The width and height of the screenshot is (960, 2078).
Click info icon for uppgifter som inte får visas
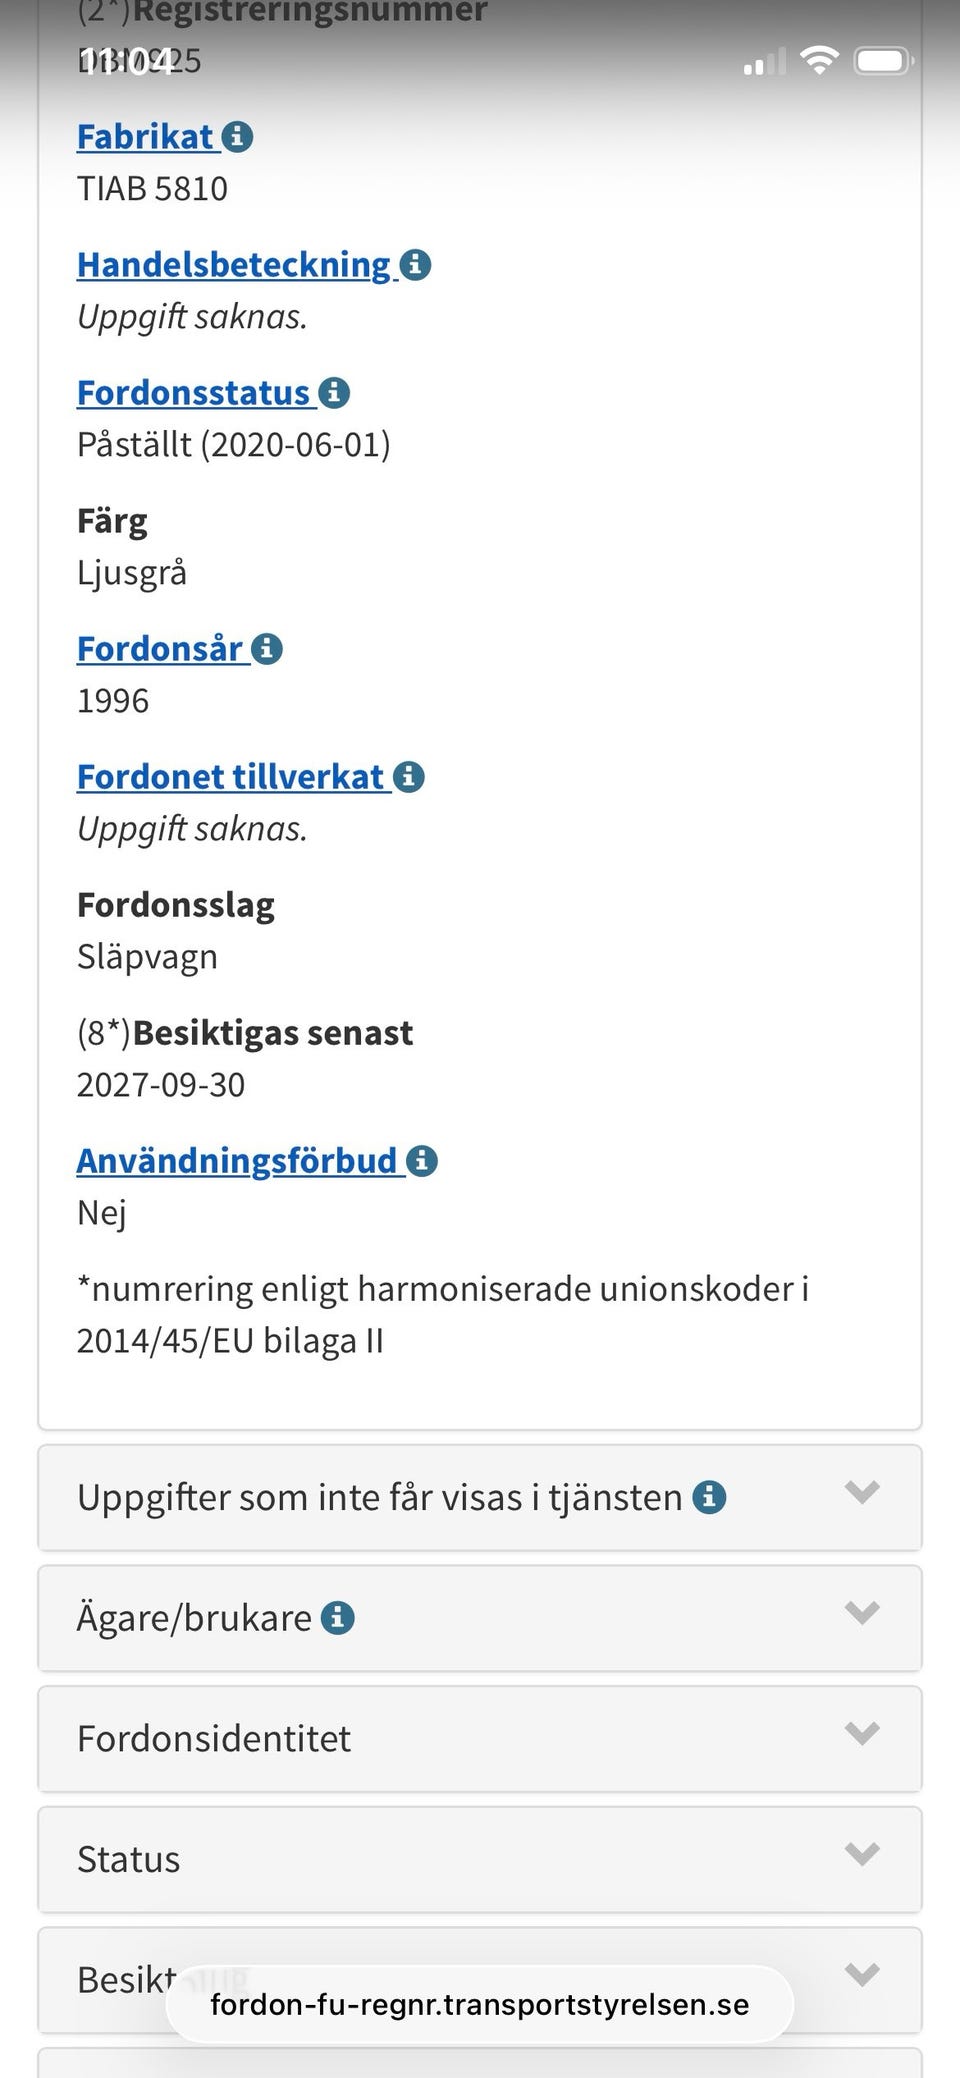[712, 1497]
